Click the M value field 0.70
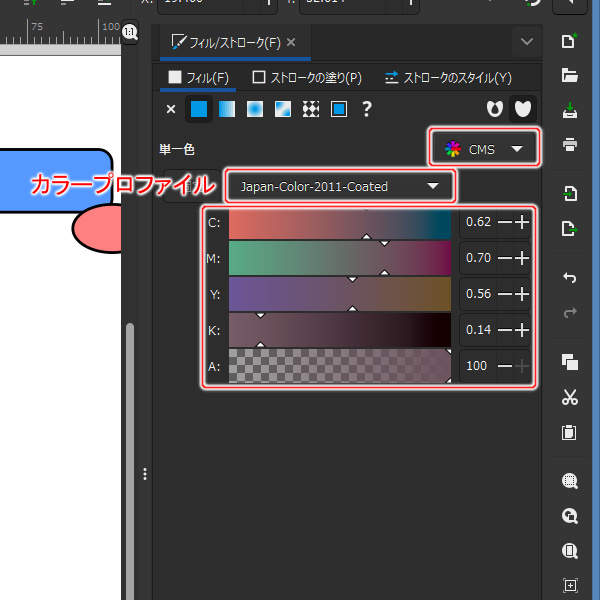Image resolution: width=600 pixels, height=600 pixels. [478, 258]
